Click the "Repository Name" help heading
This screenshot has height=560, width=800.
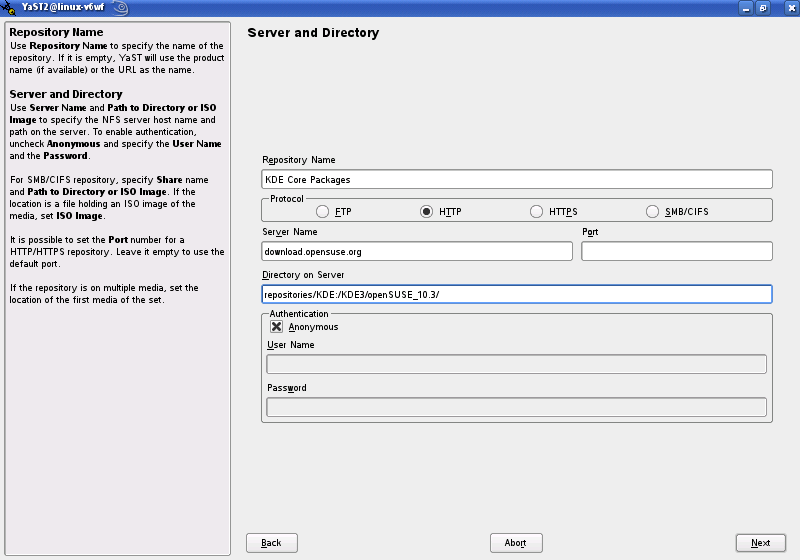56,32
